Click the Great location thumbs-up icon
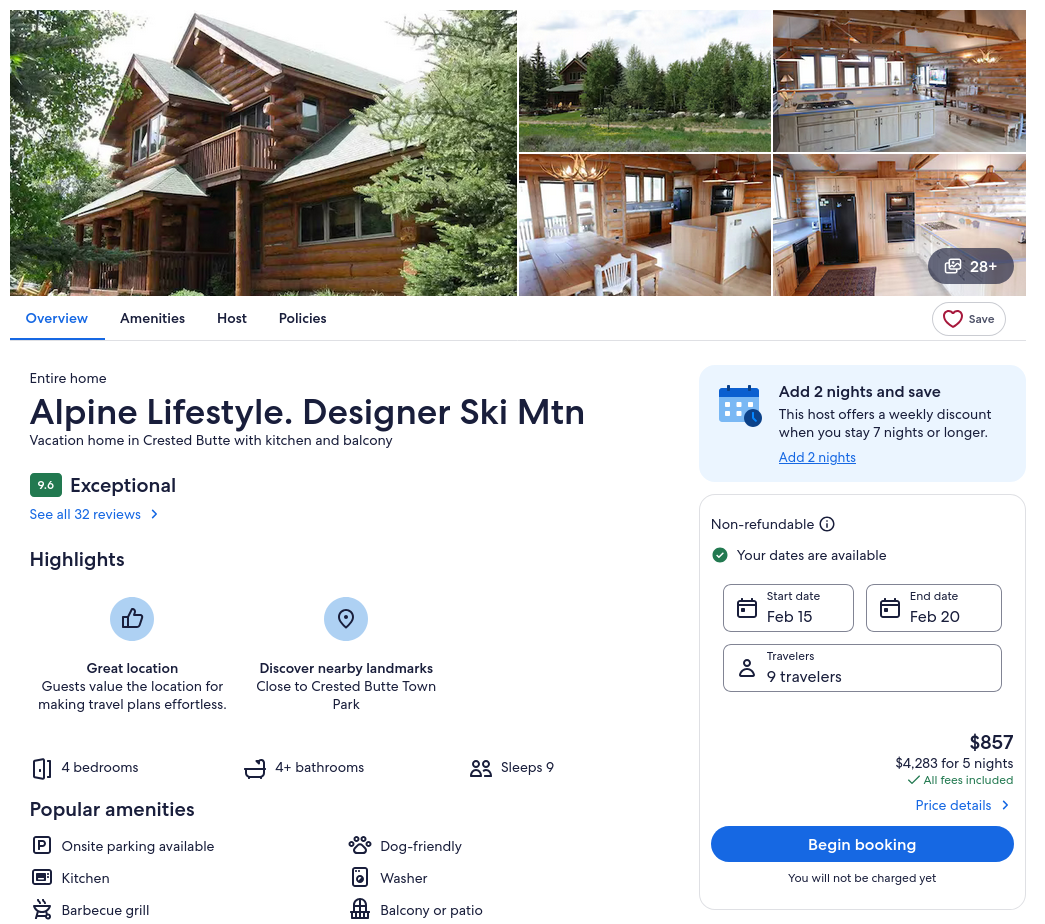The height and width of the screenshot is (924, 1045). pyautogui.click(x=132, y=619)
